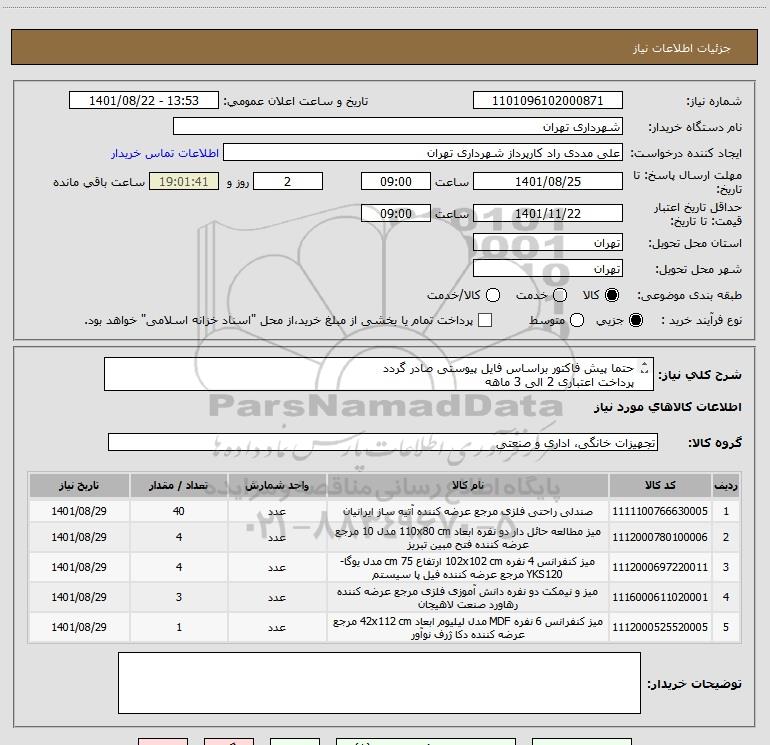Click the item name صندلی راحتی فلزی
Screen dimensions: 770x745
click(x=468, y=511)
